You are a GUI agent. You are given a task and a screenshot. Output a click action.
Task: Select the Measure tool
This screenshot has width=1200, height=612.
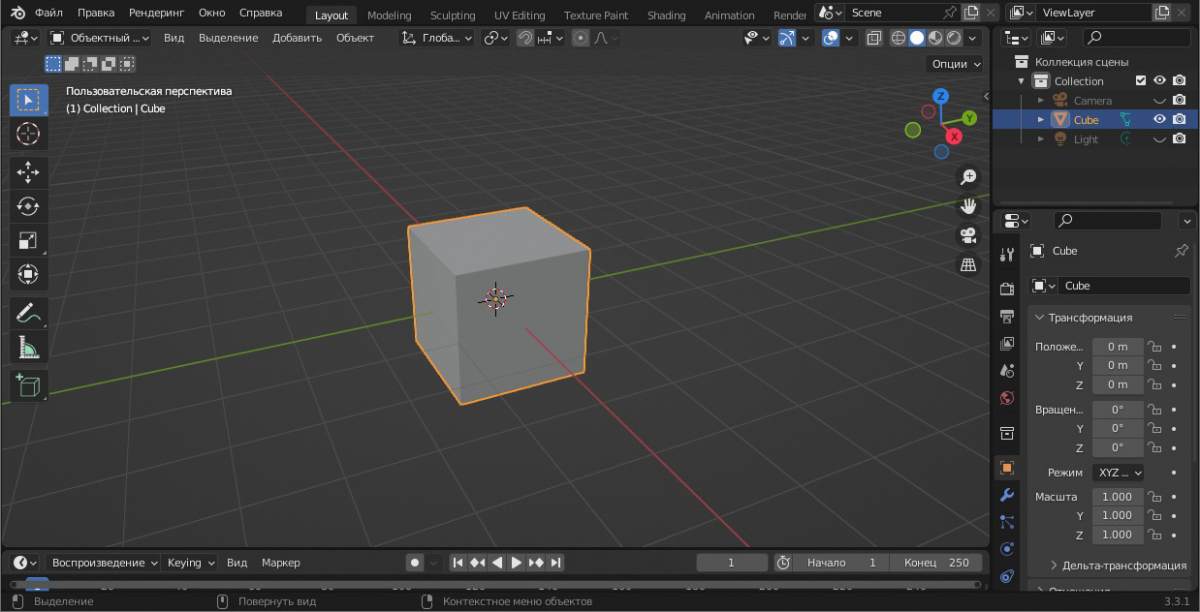coord(28,347)
